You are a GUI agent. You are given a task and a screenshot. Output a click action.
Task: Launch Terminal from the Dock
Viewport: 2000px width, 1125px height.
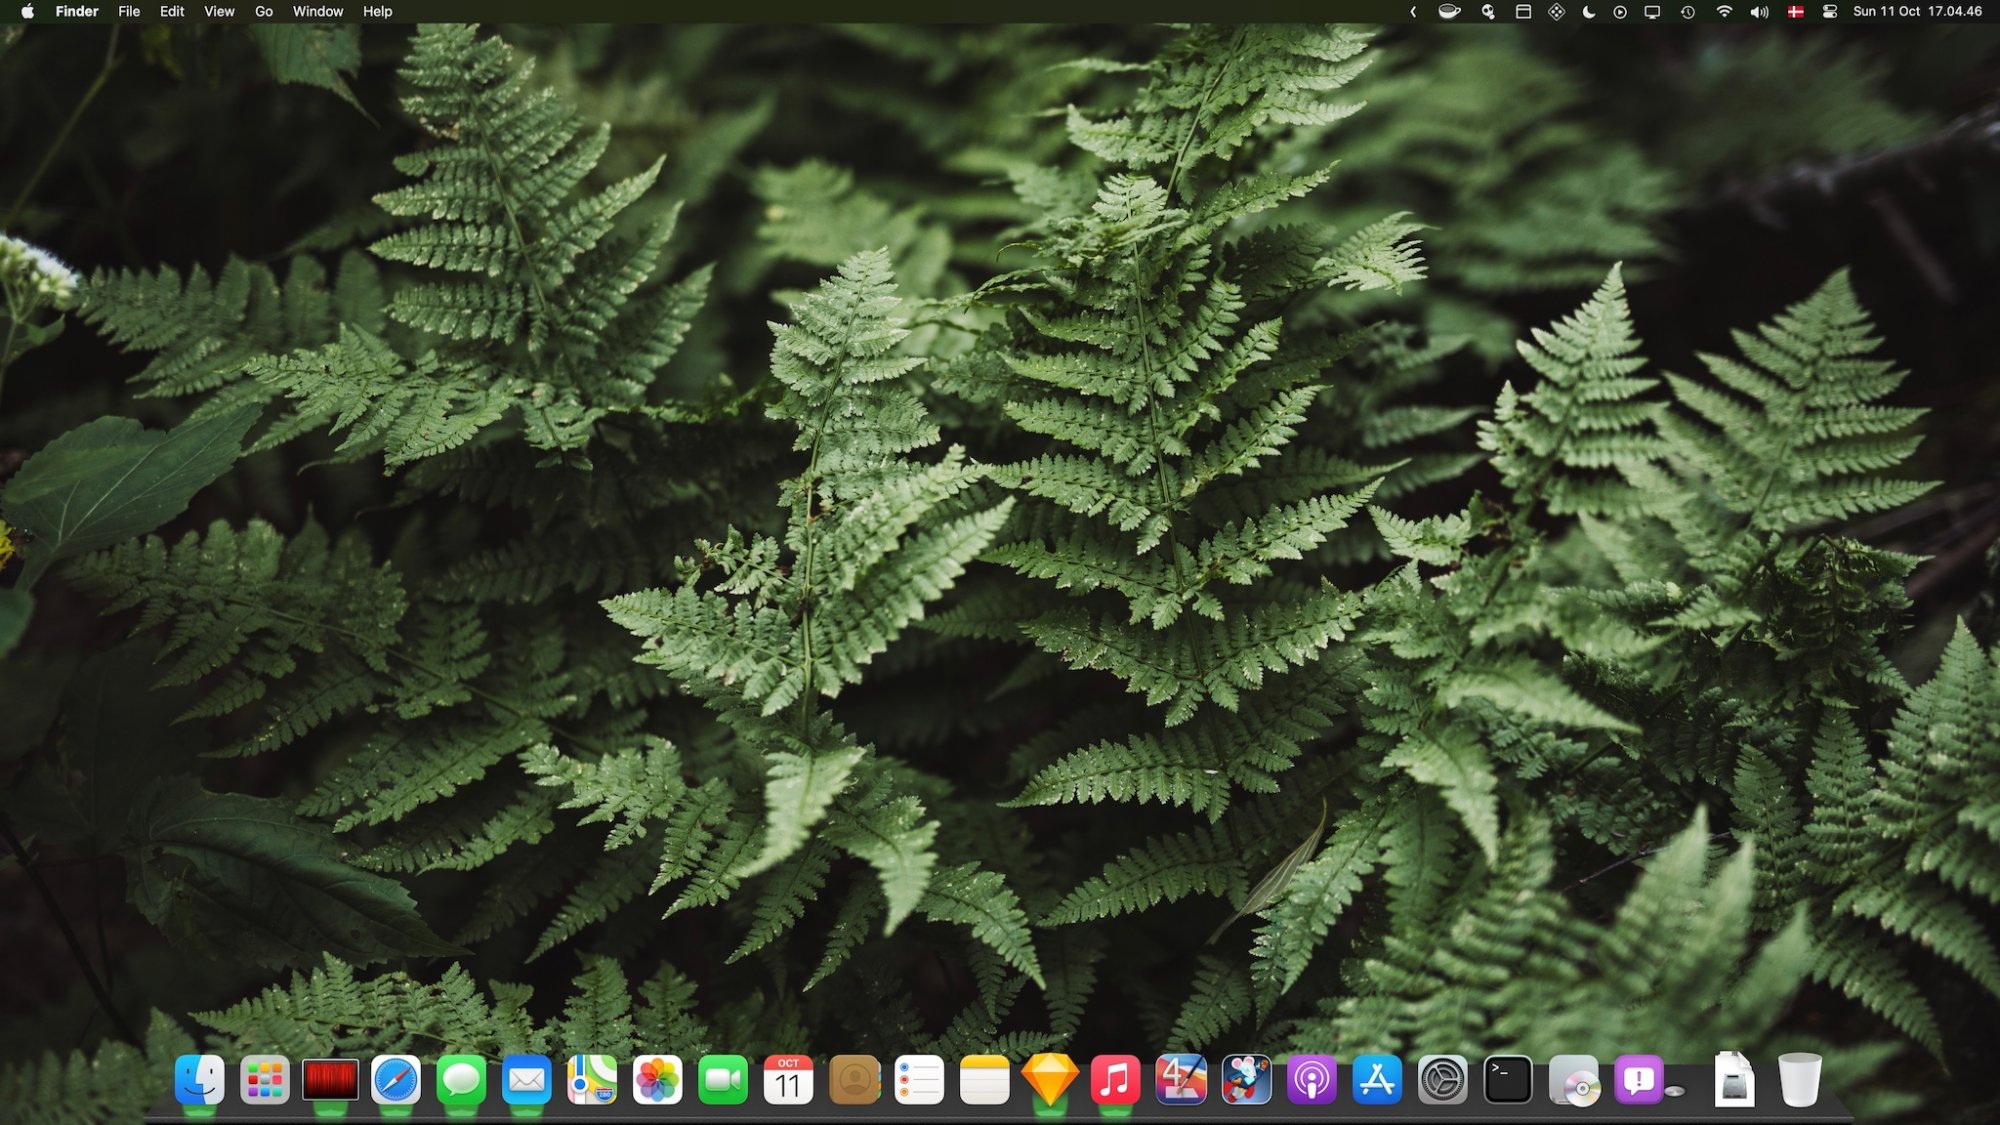click(1508, 1080)
